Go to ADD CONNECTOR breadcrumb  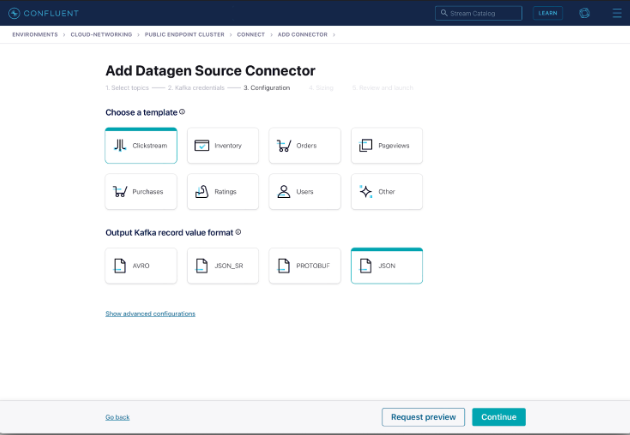coord(303,35)
